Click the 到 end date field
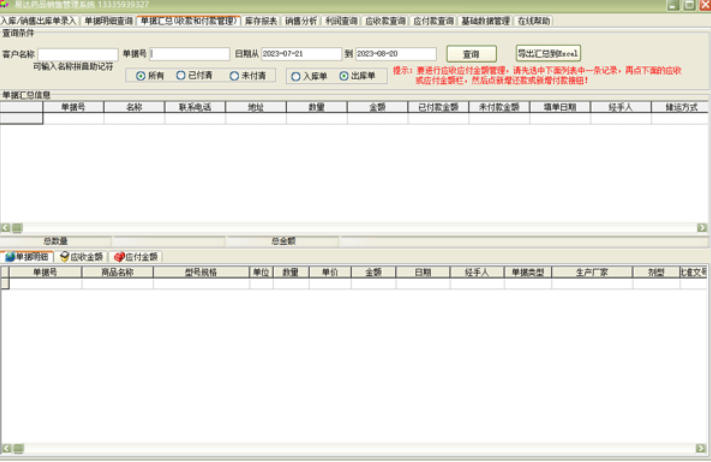This screenshot has width=711, height=462. click(396, 53)
